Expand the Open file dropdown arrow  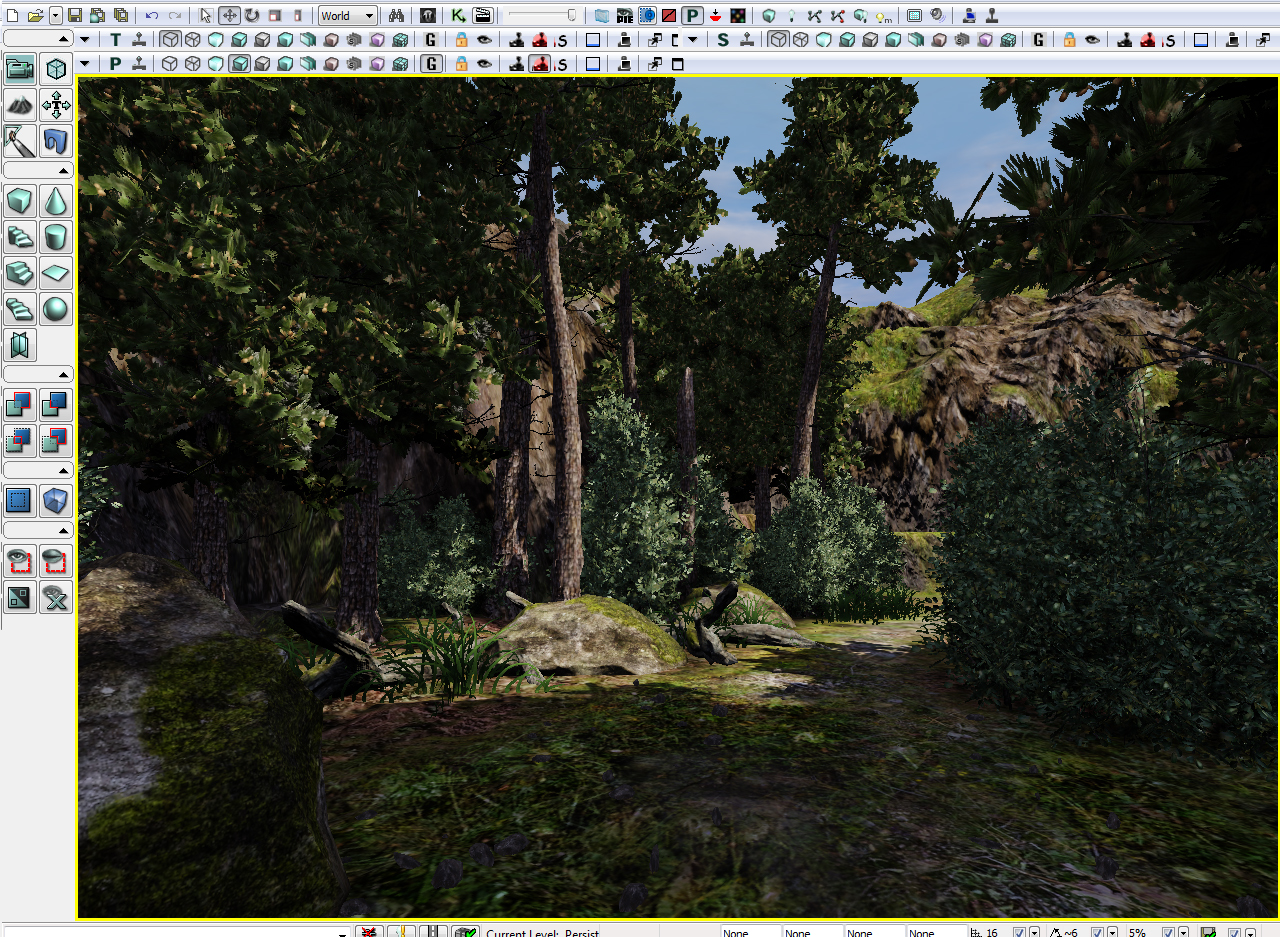pos(55,15)
